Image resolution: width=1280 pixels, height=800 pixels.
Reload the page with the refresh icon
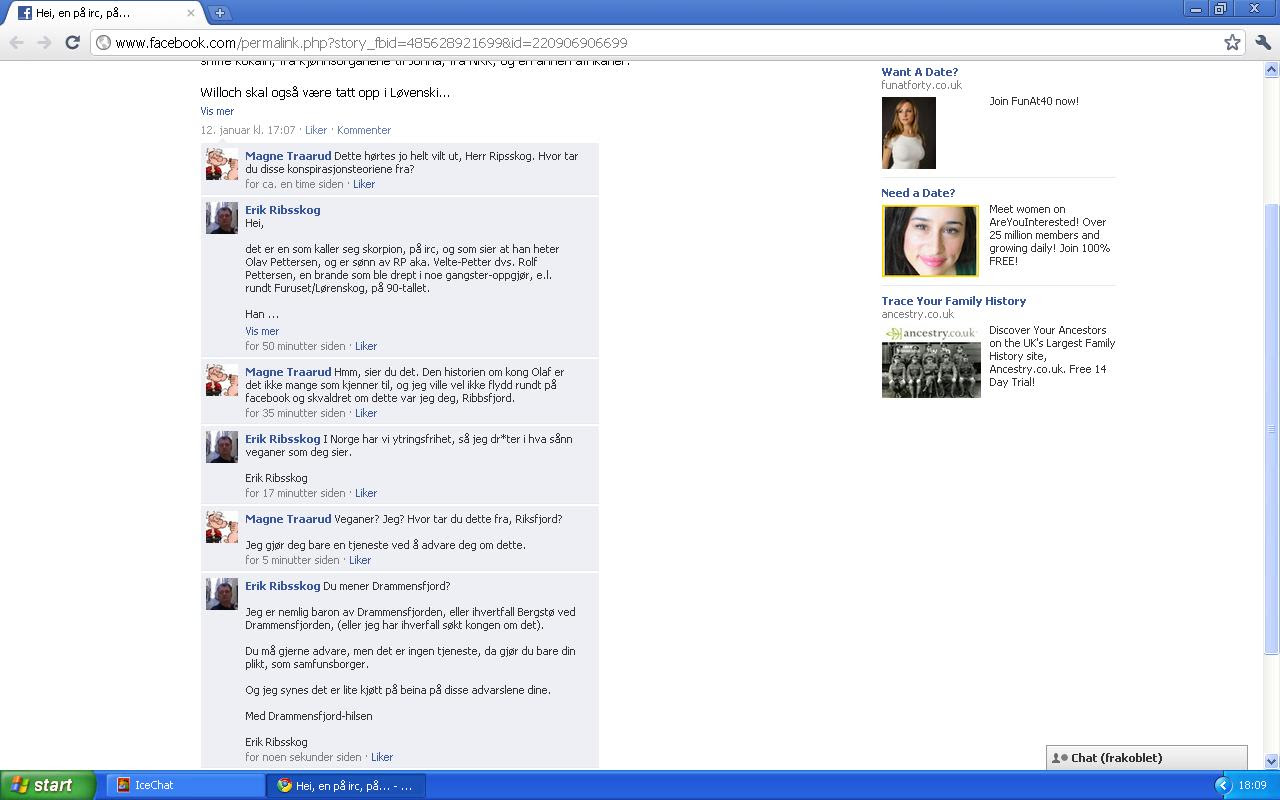[72, 42]
